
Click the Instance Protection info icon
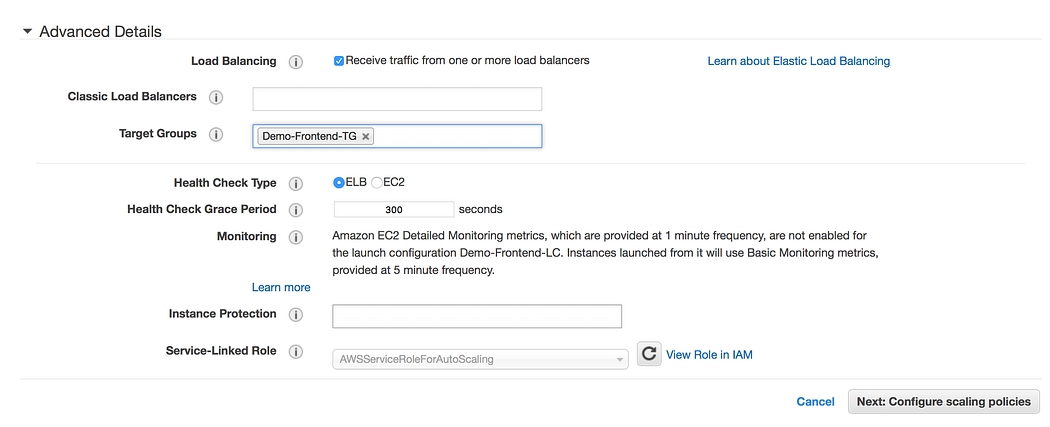coord(296,315)
